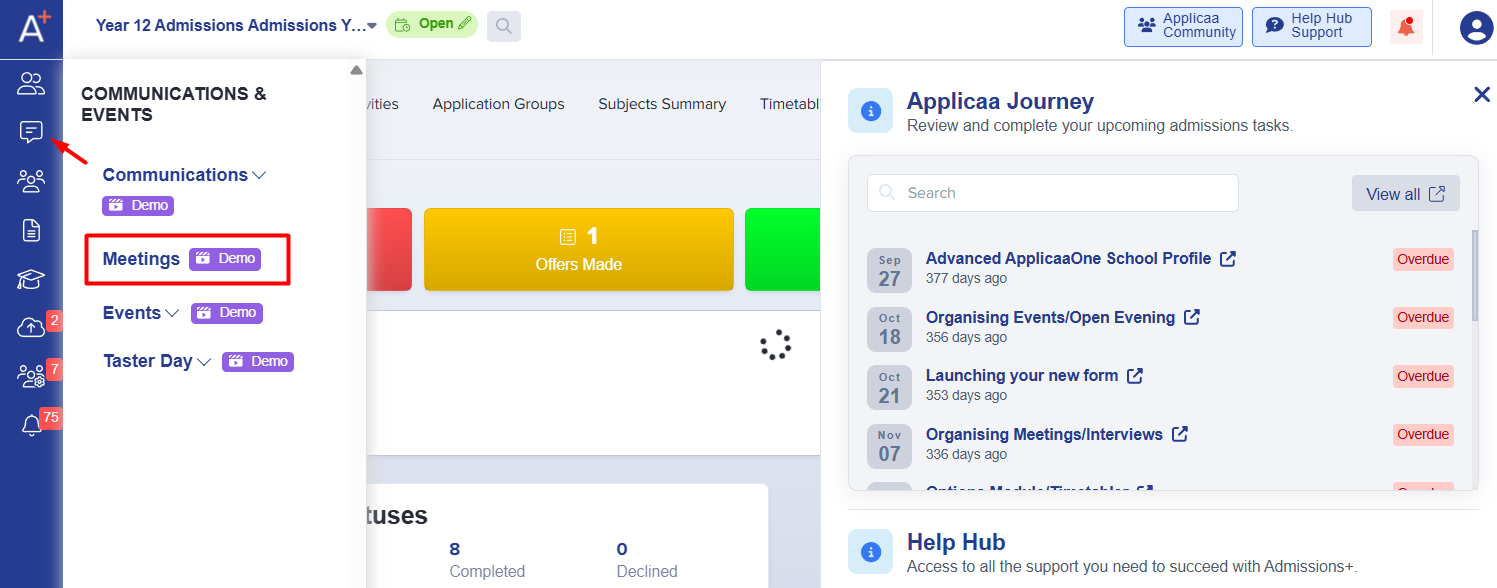Open the graduation cap sidebar icon
This screenshot has width=1497, height=588.
click(x=31, y=279)
